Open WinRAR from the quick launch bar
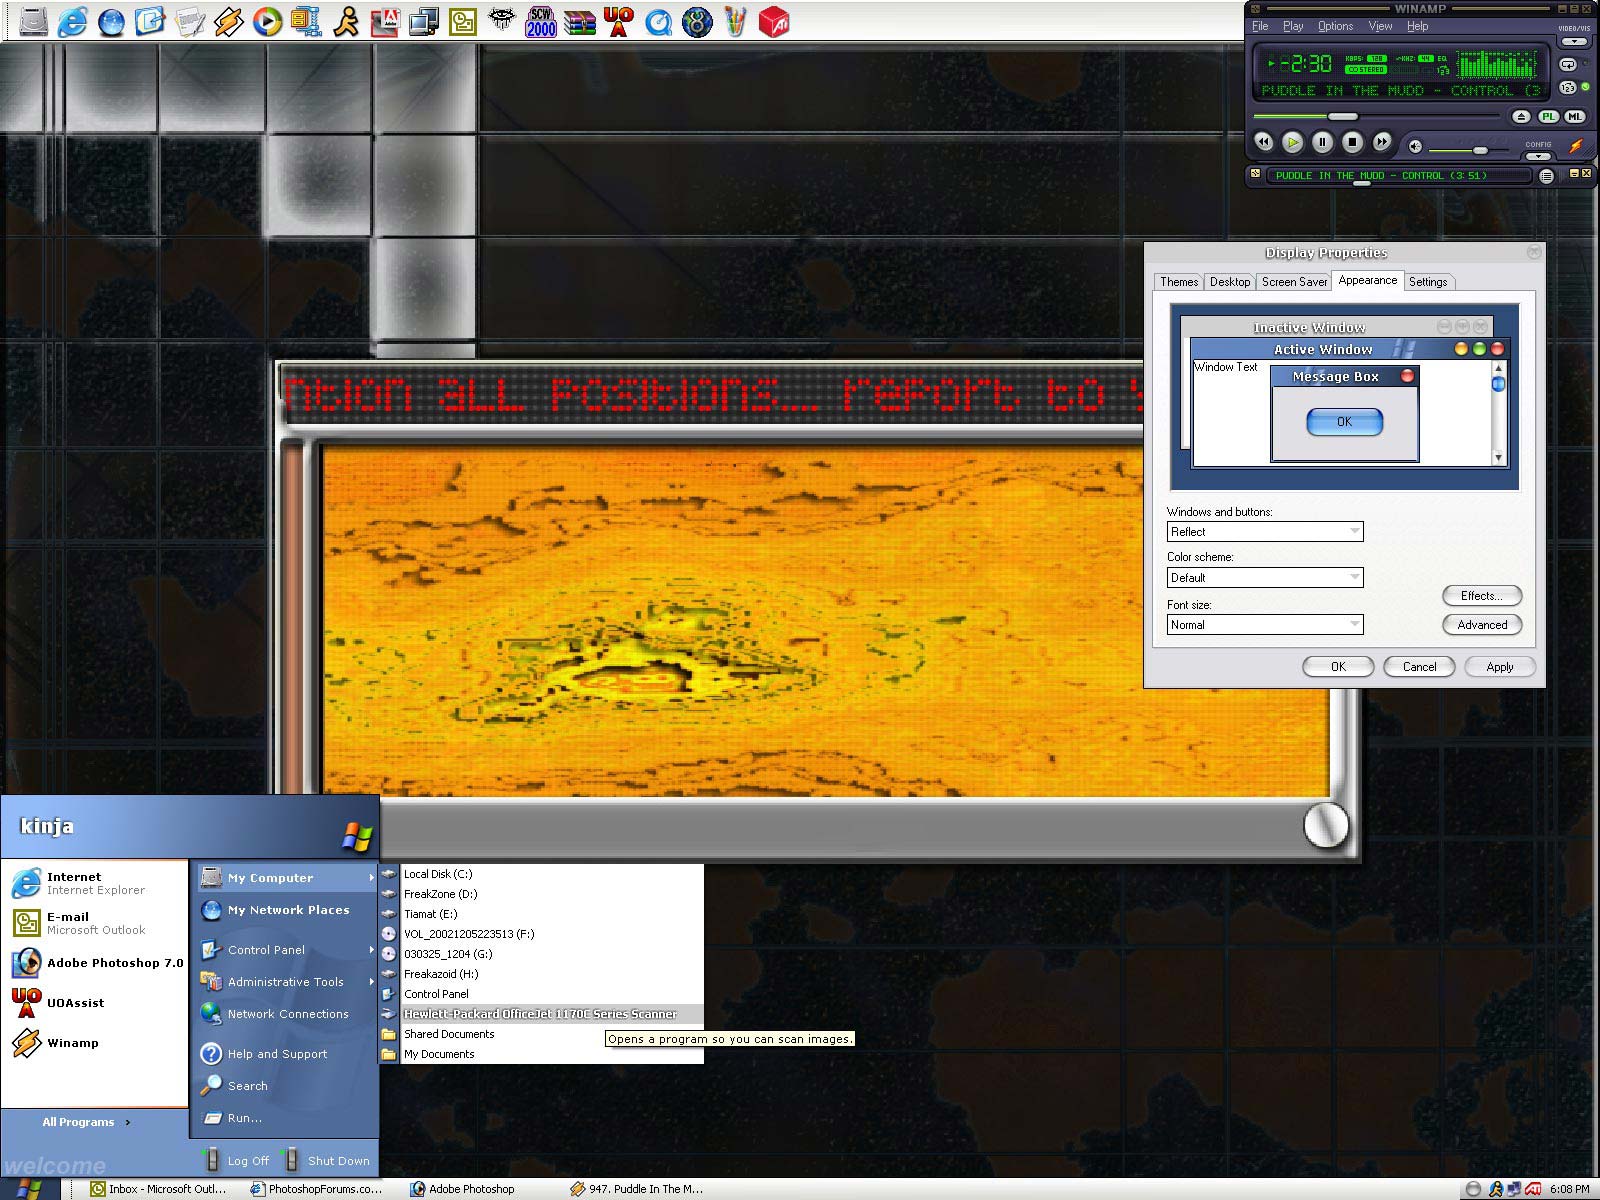 (x=580, y=21)
